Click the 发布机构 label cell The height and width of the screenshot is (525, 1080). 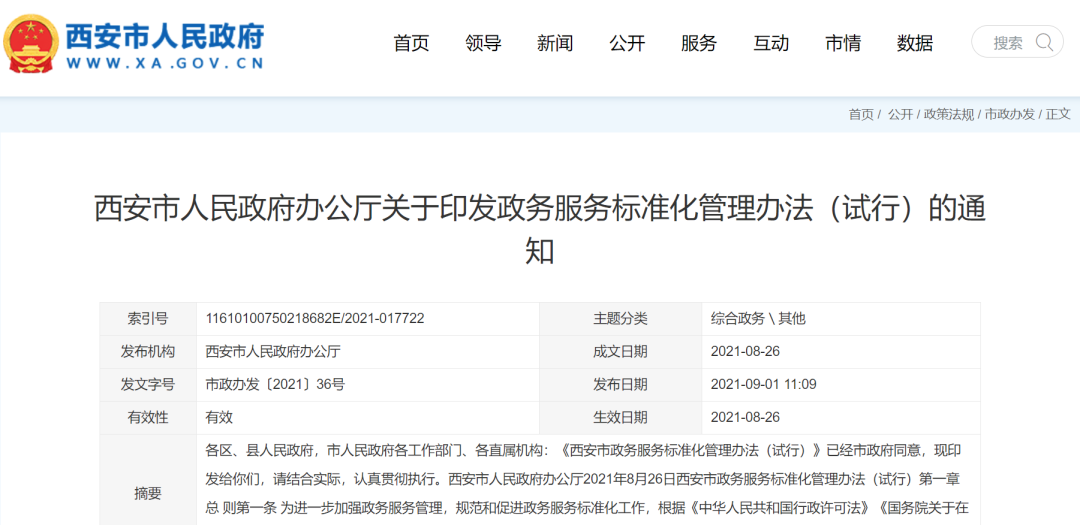pos(147,352)
